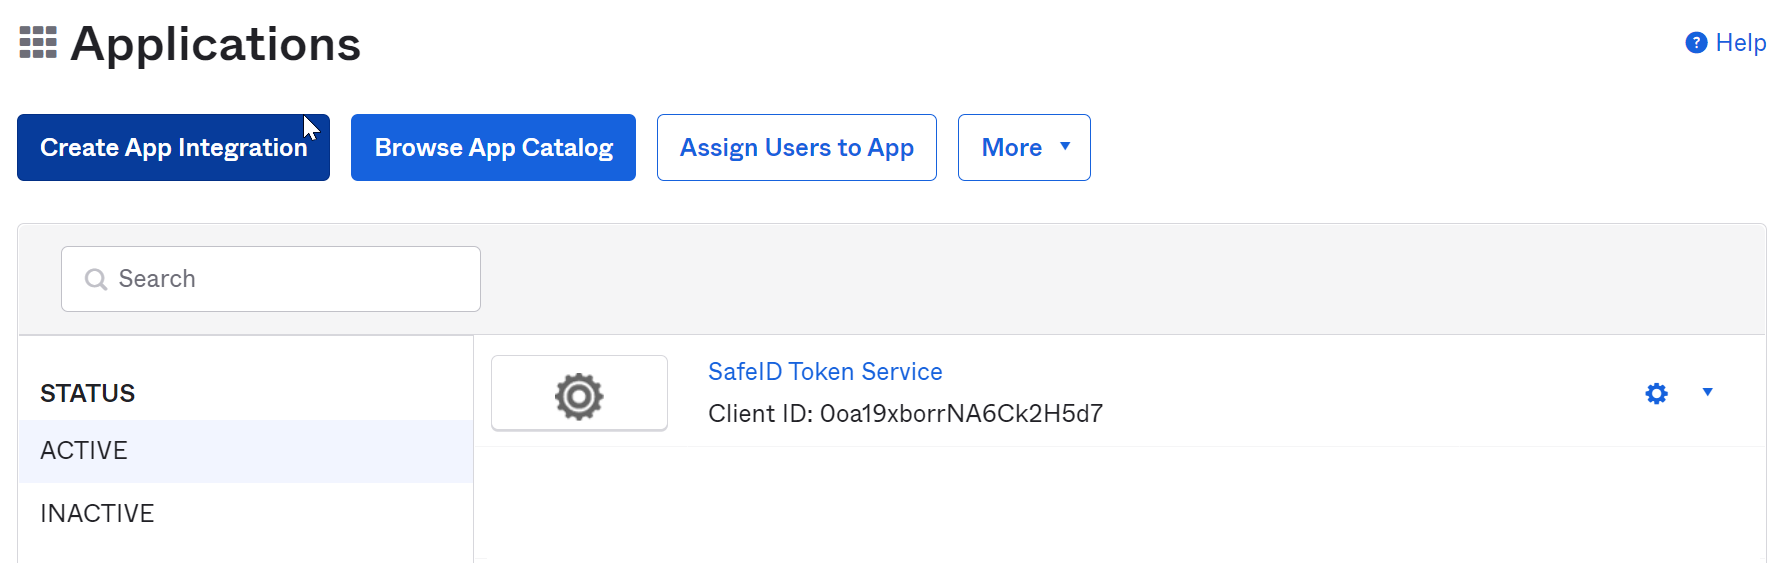Click the Applications grid icon in header
Viewport: 1780px width, 573px height.
[38, 43]
